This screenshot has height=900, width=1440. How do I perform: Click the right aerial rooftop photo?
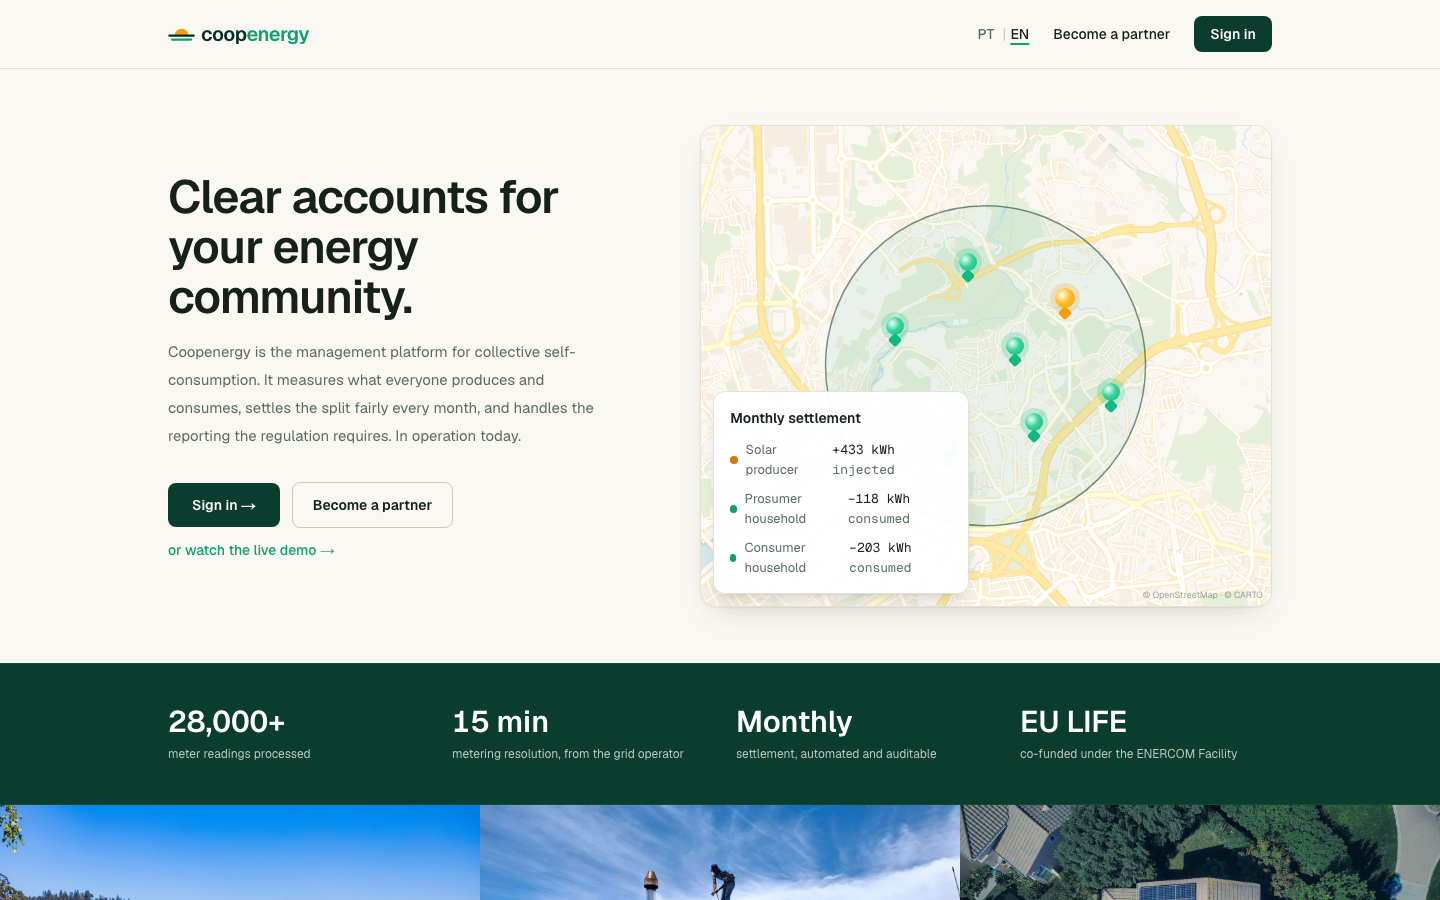click(1200, 852)
